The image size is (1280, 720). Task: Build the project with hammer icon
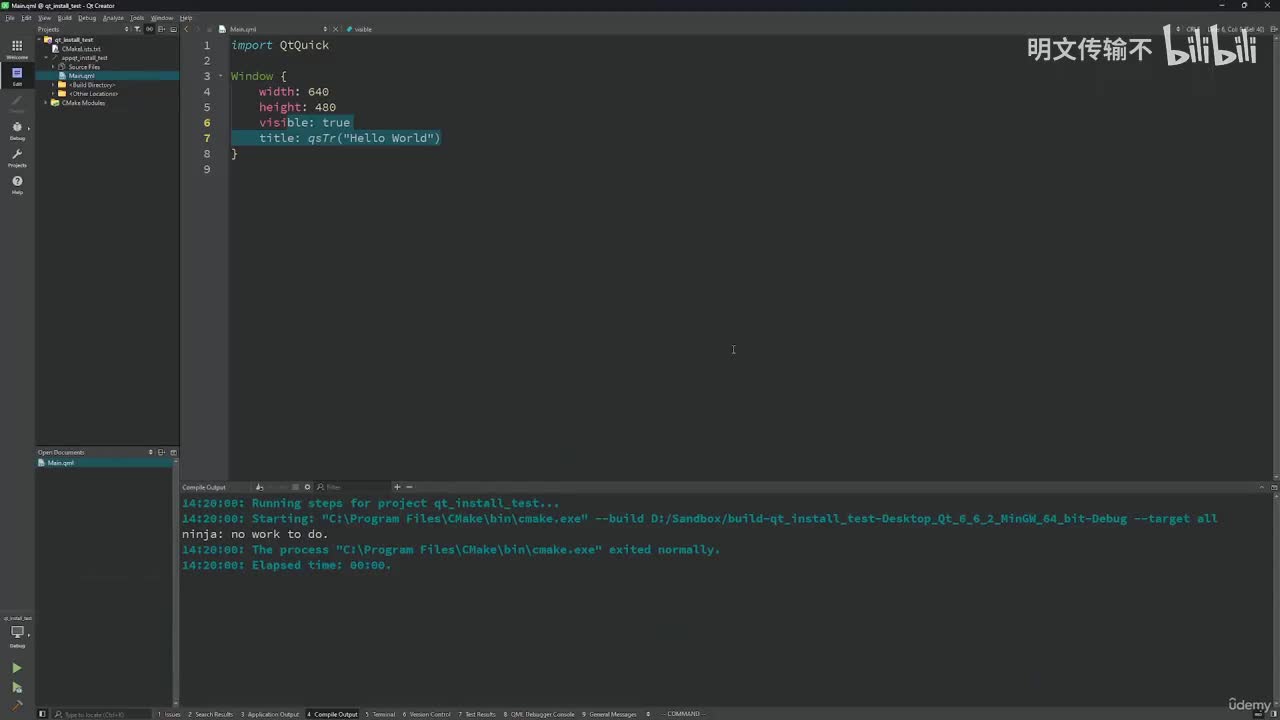pos(16,705)
